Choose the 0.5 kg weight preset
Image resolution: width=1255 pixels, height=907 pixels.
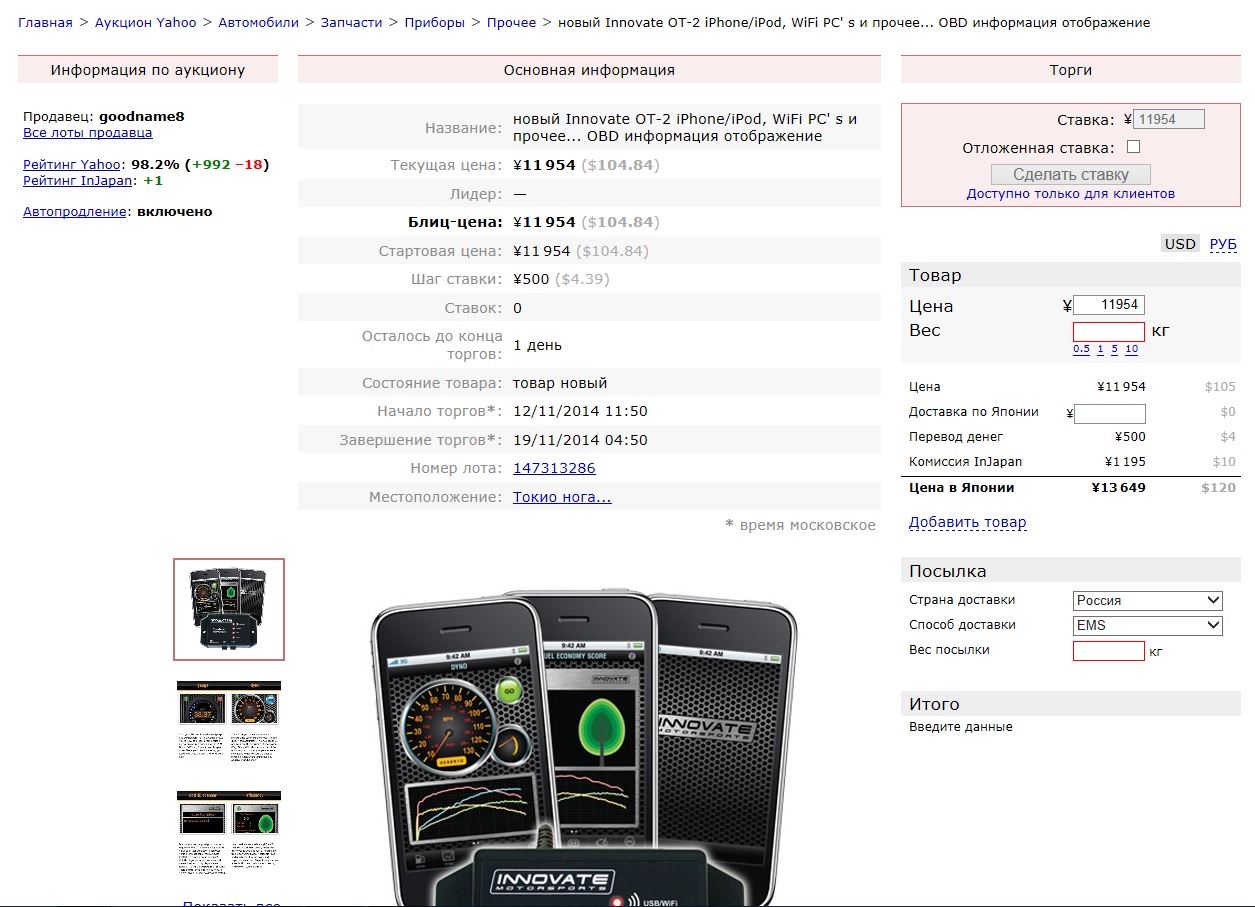tap(1081, 349)
